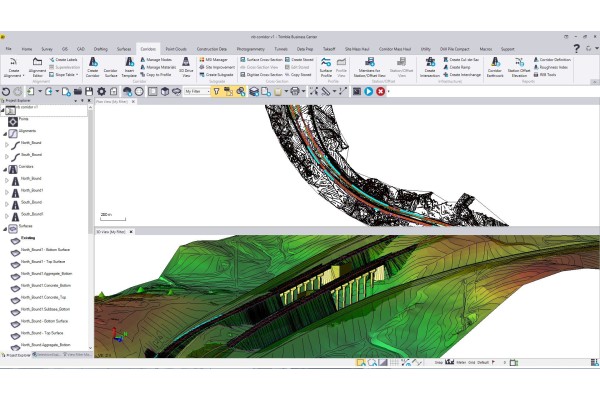Toggle the view filter funnel icon

pos(216,91)
